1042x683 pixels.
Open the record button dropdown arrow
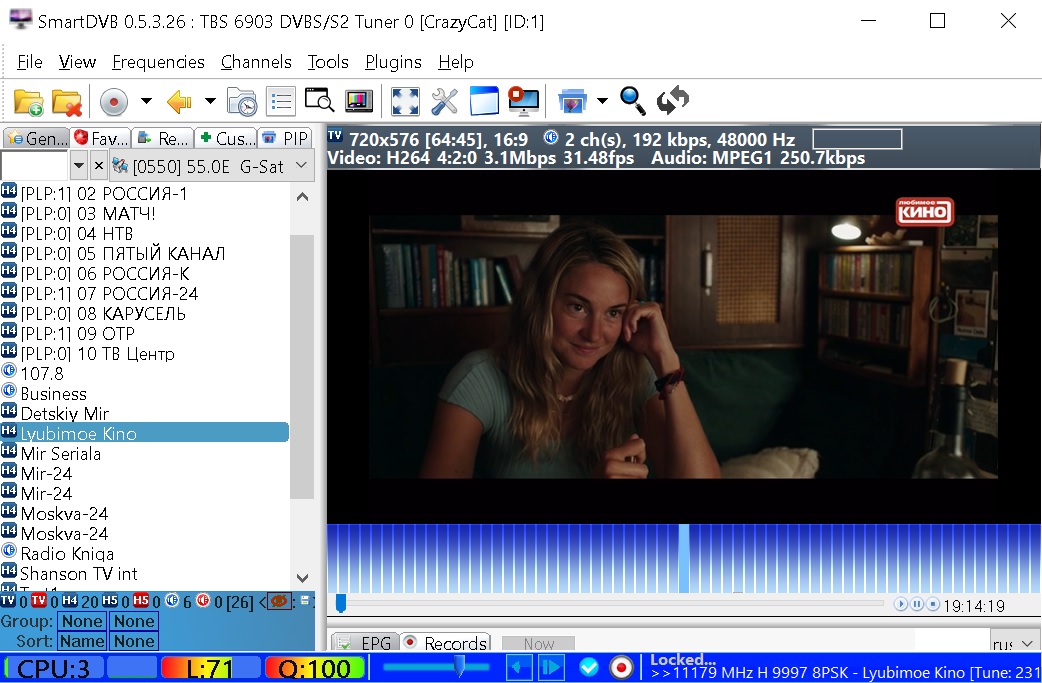(146, 102)
